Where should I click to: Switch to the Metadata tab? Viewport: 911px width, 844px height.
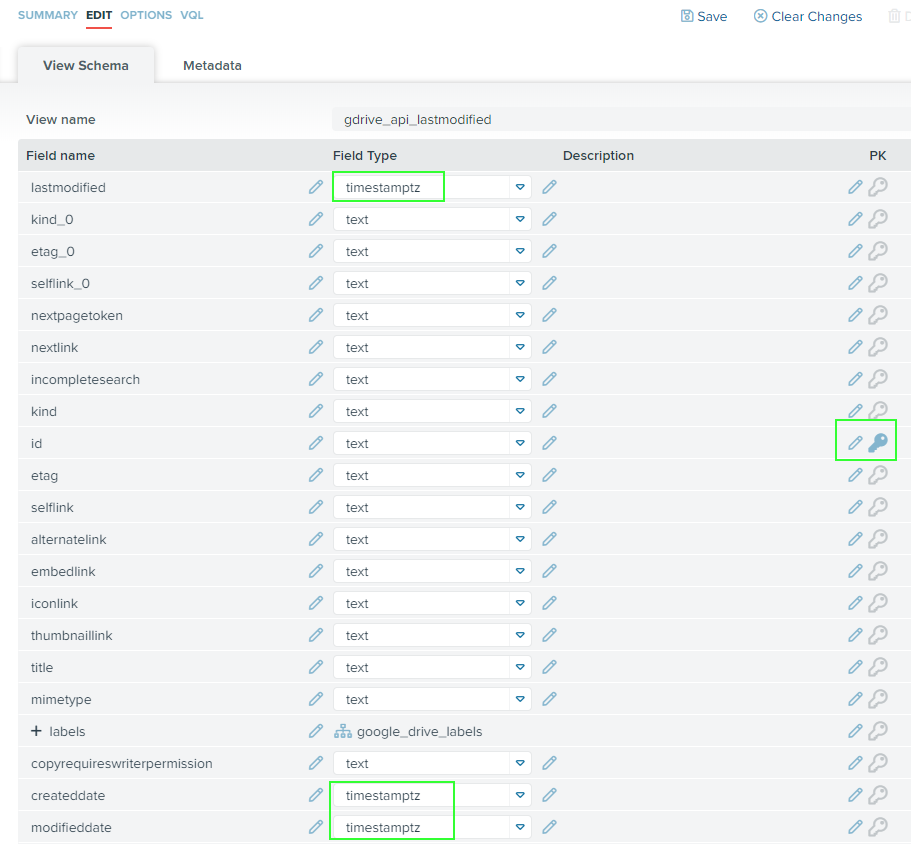click(x=212, y=66)
